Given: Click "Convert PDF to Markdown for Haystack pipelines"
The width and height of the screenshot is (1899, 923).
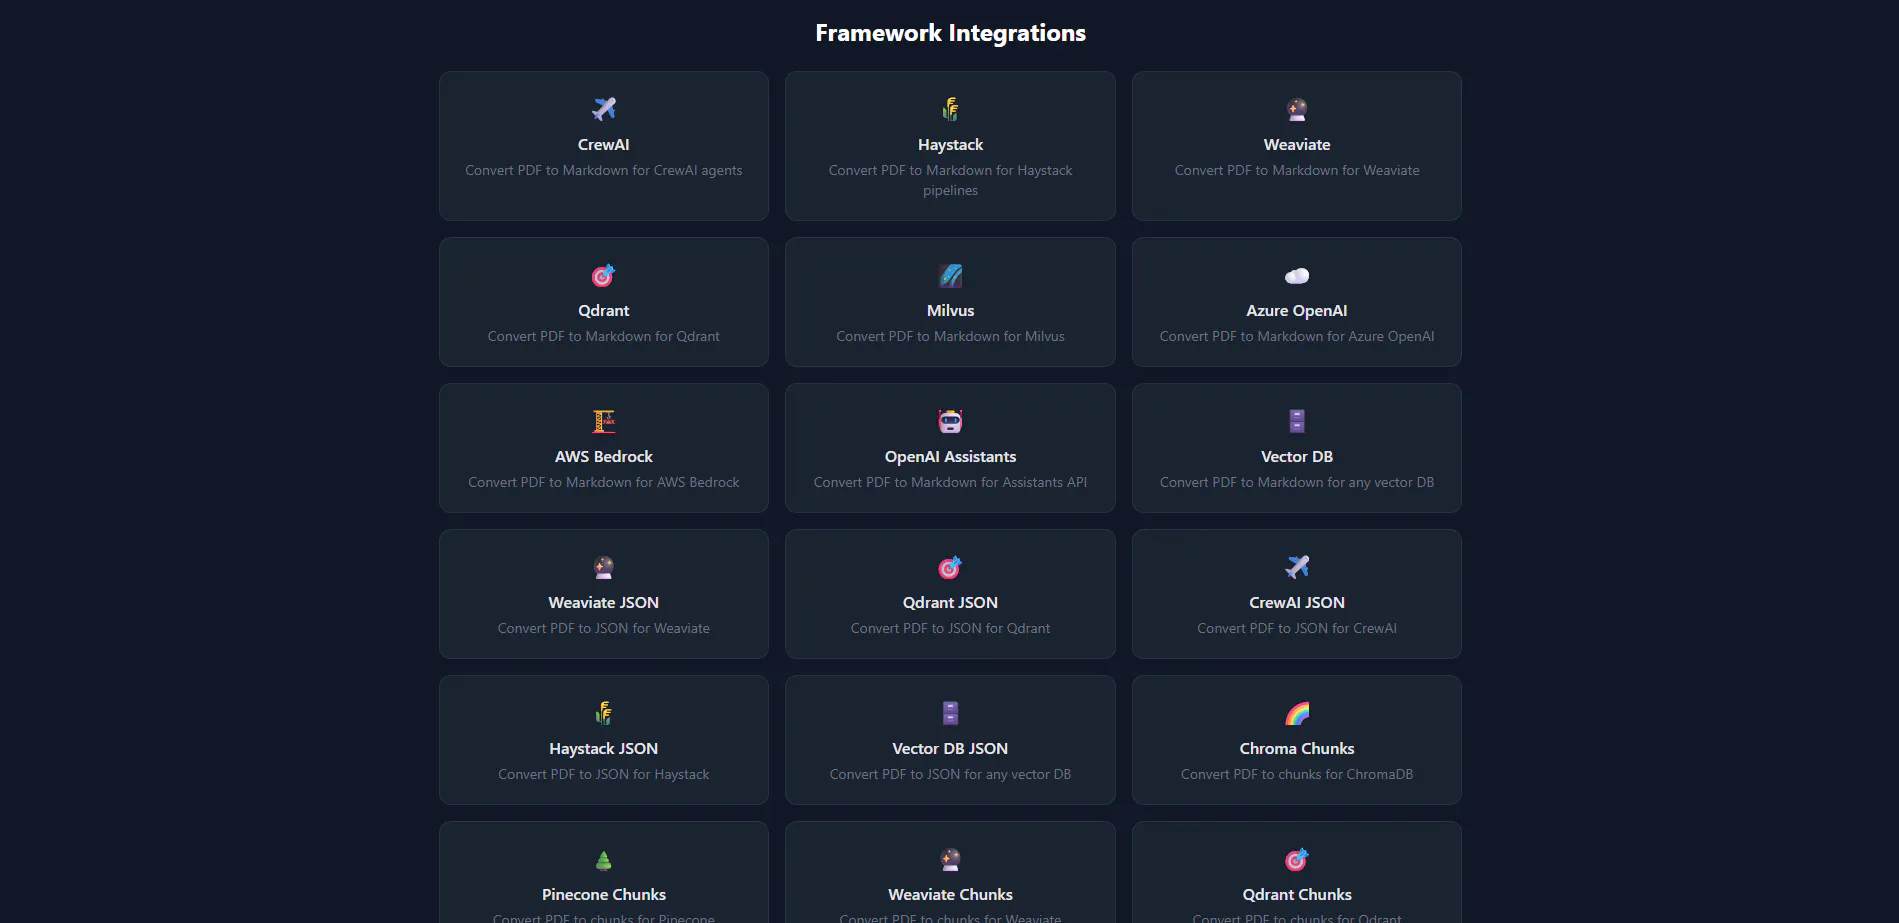Looking at the screenshot, I should [x=950, y=181].
